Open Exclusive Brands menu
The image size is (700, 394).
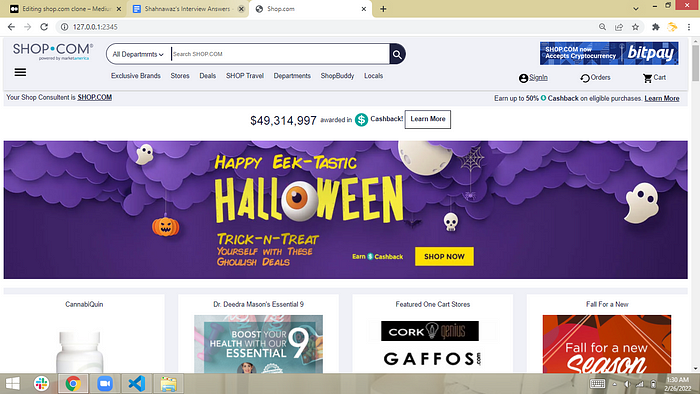click(136, 76)
